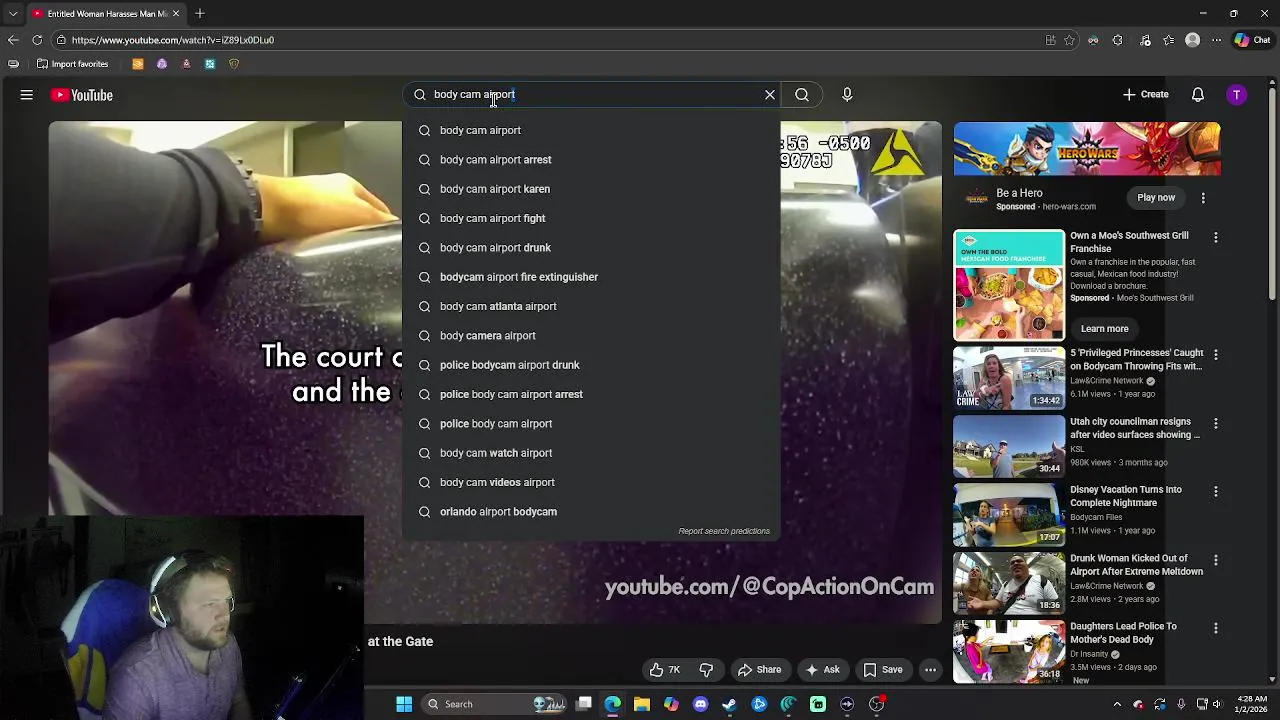The height and width of the screenshot is (720, 1280).
Task: Choose suggestion "police bodycam airport drunk"
Action: click(x=591, y=365)
